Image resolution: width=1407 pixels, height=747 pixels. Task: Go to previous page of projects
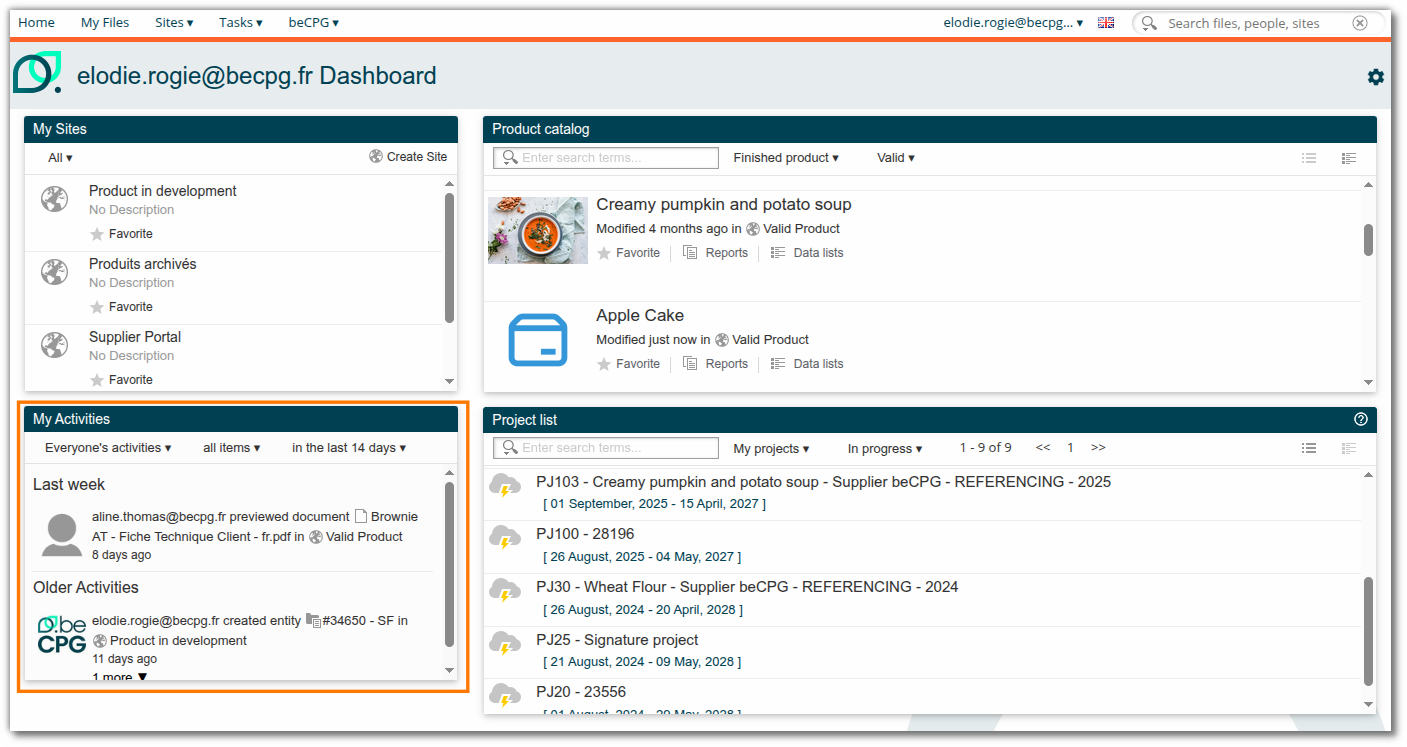(1043, 448)
